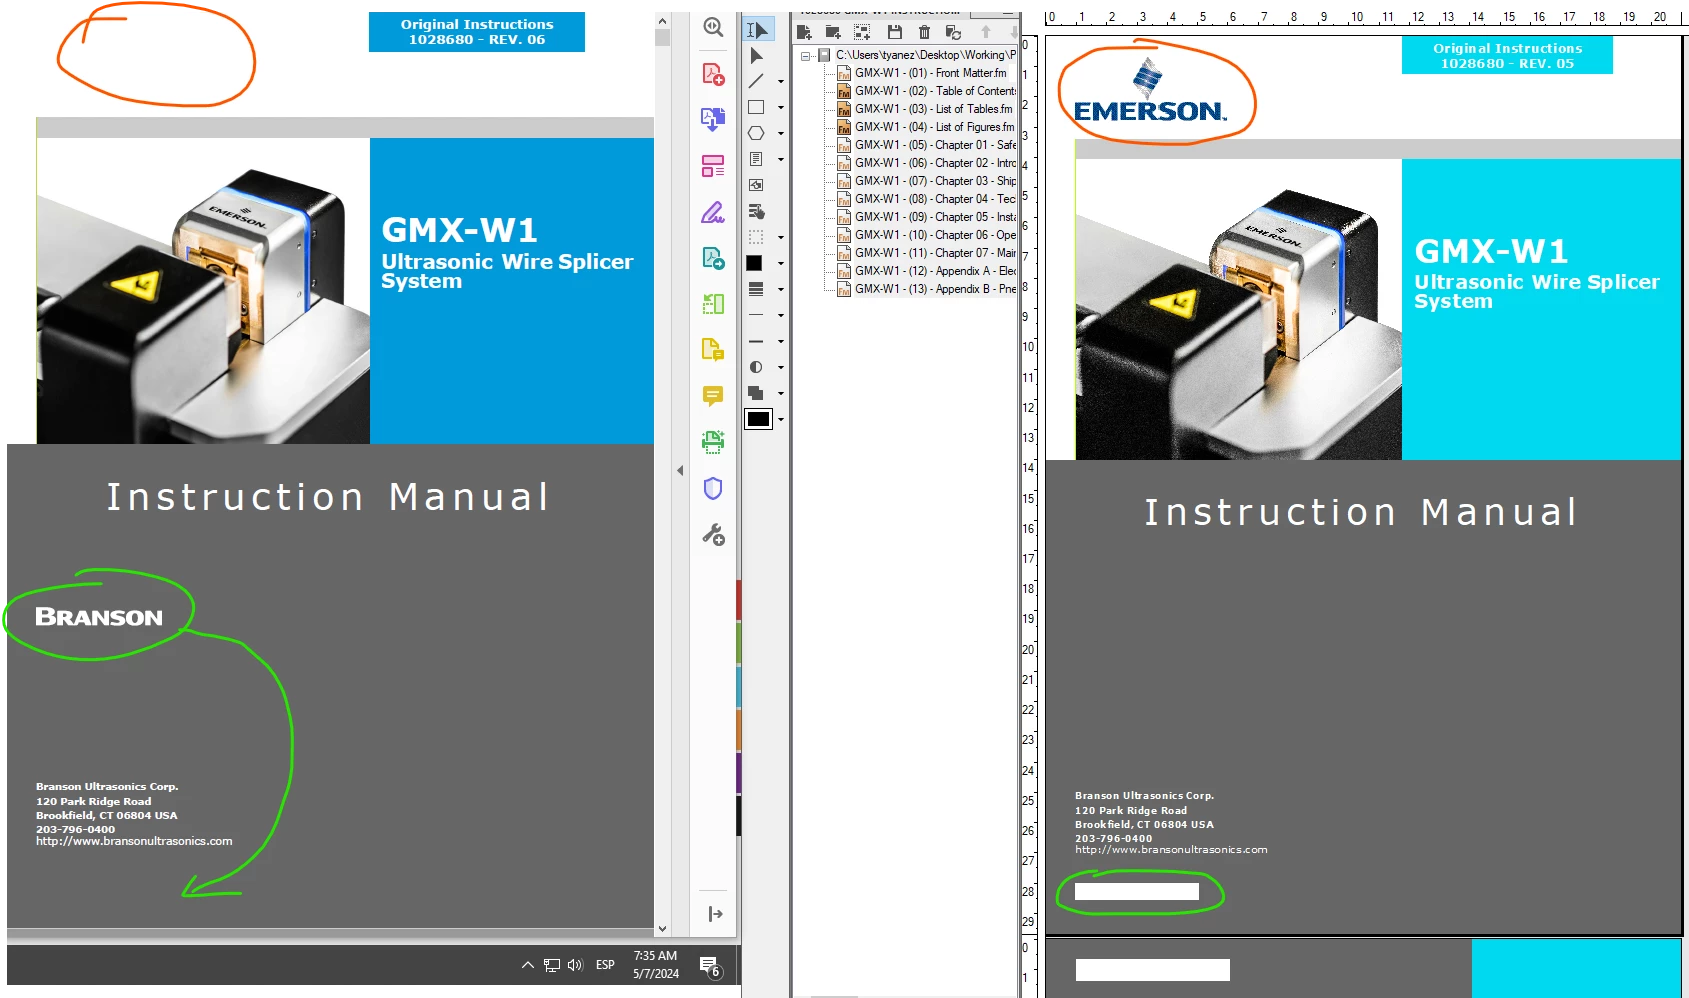Click the black fill color swatch

click(x=755, y=263)
